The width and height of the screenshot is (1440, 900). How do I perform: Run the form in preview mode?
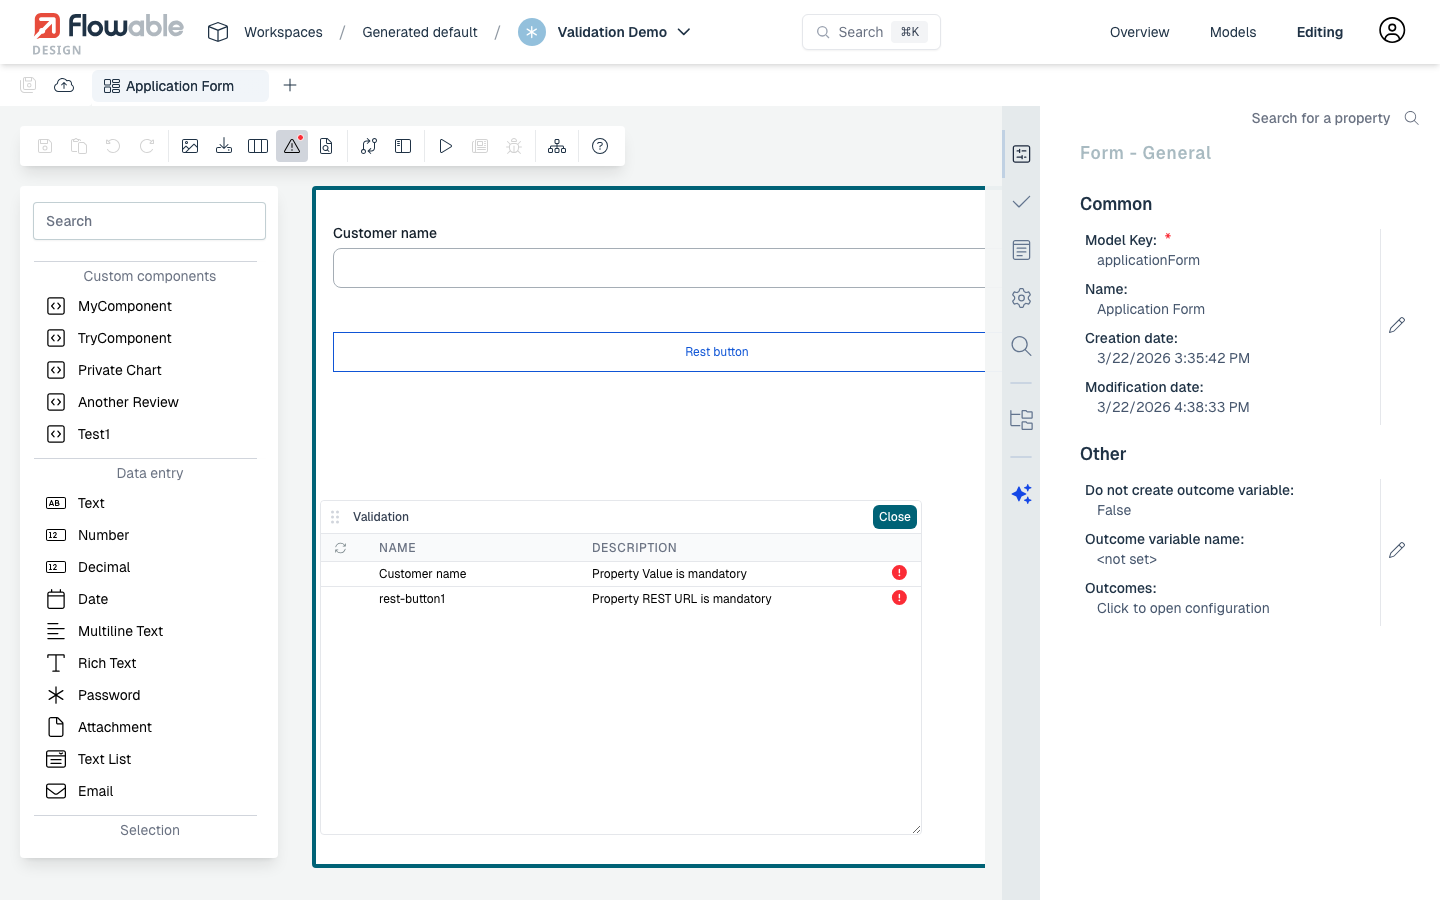click(445, 146)
